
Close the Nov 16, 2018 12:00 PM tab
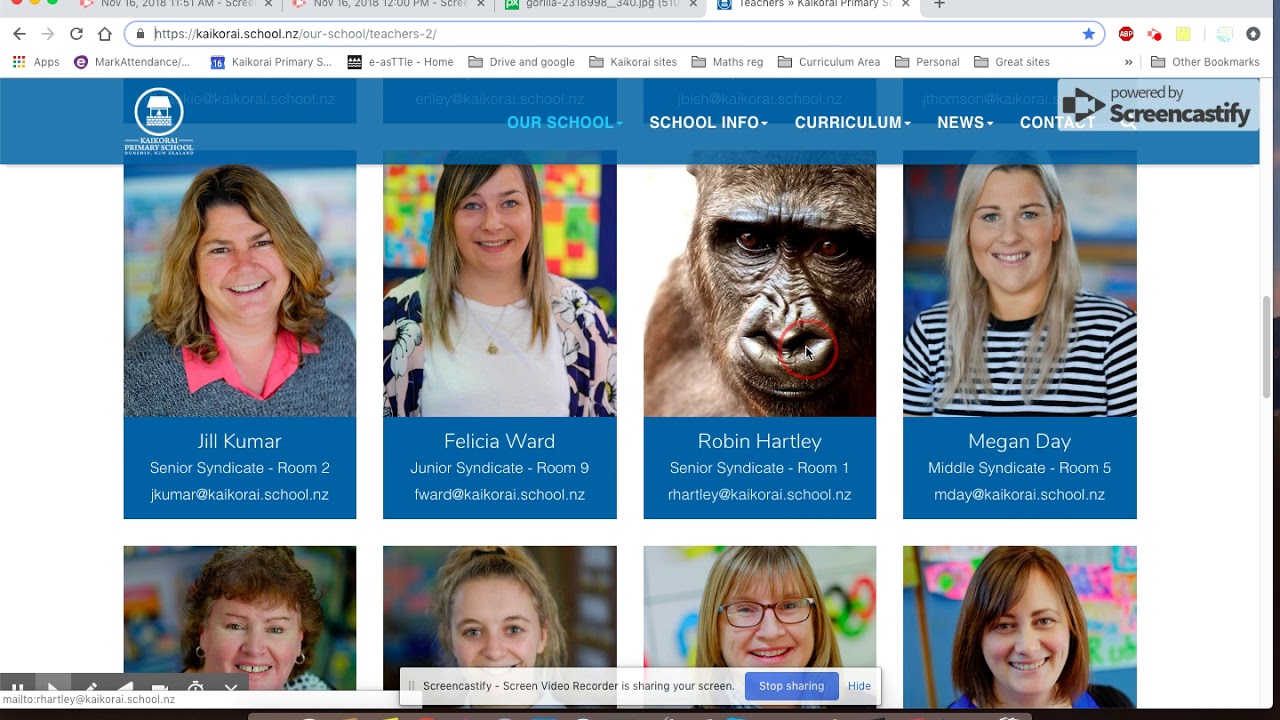[x=480, y=4]
